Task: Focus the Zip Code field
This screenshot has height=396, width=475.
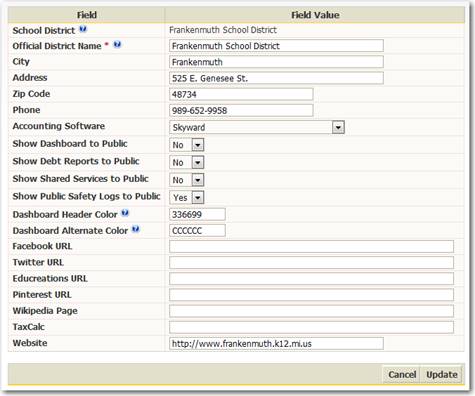Action: [241, 94]
